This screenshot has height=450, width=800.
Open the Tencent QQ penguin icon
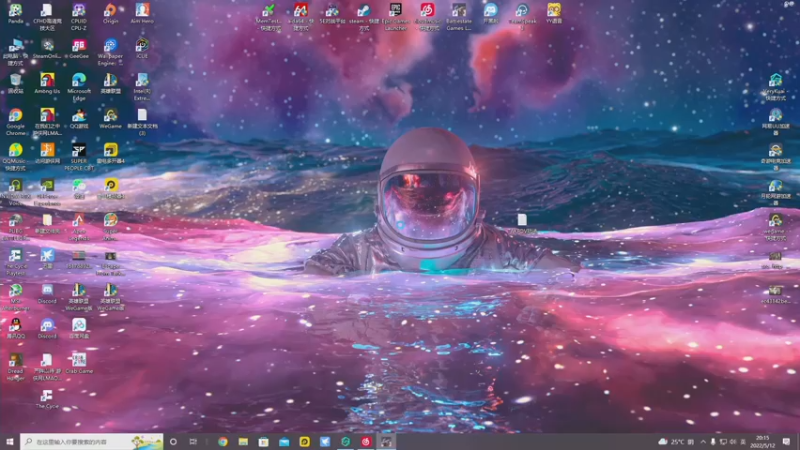(x=15, y=329)
